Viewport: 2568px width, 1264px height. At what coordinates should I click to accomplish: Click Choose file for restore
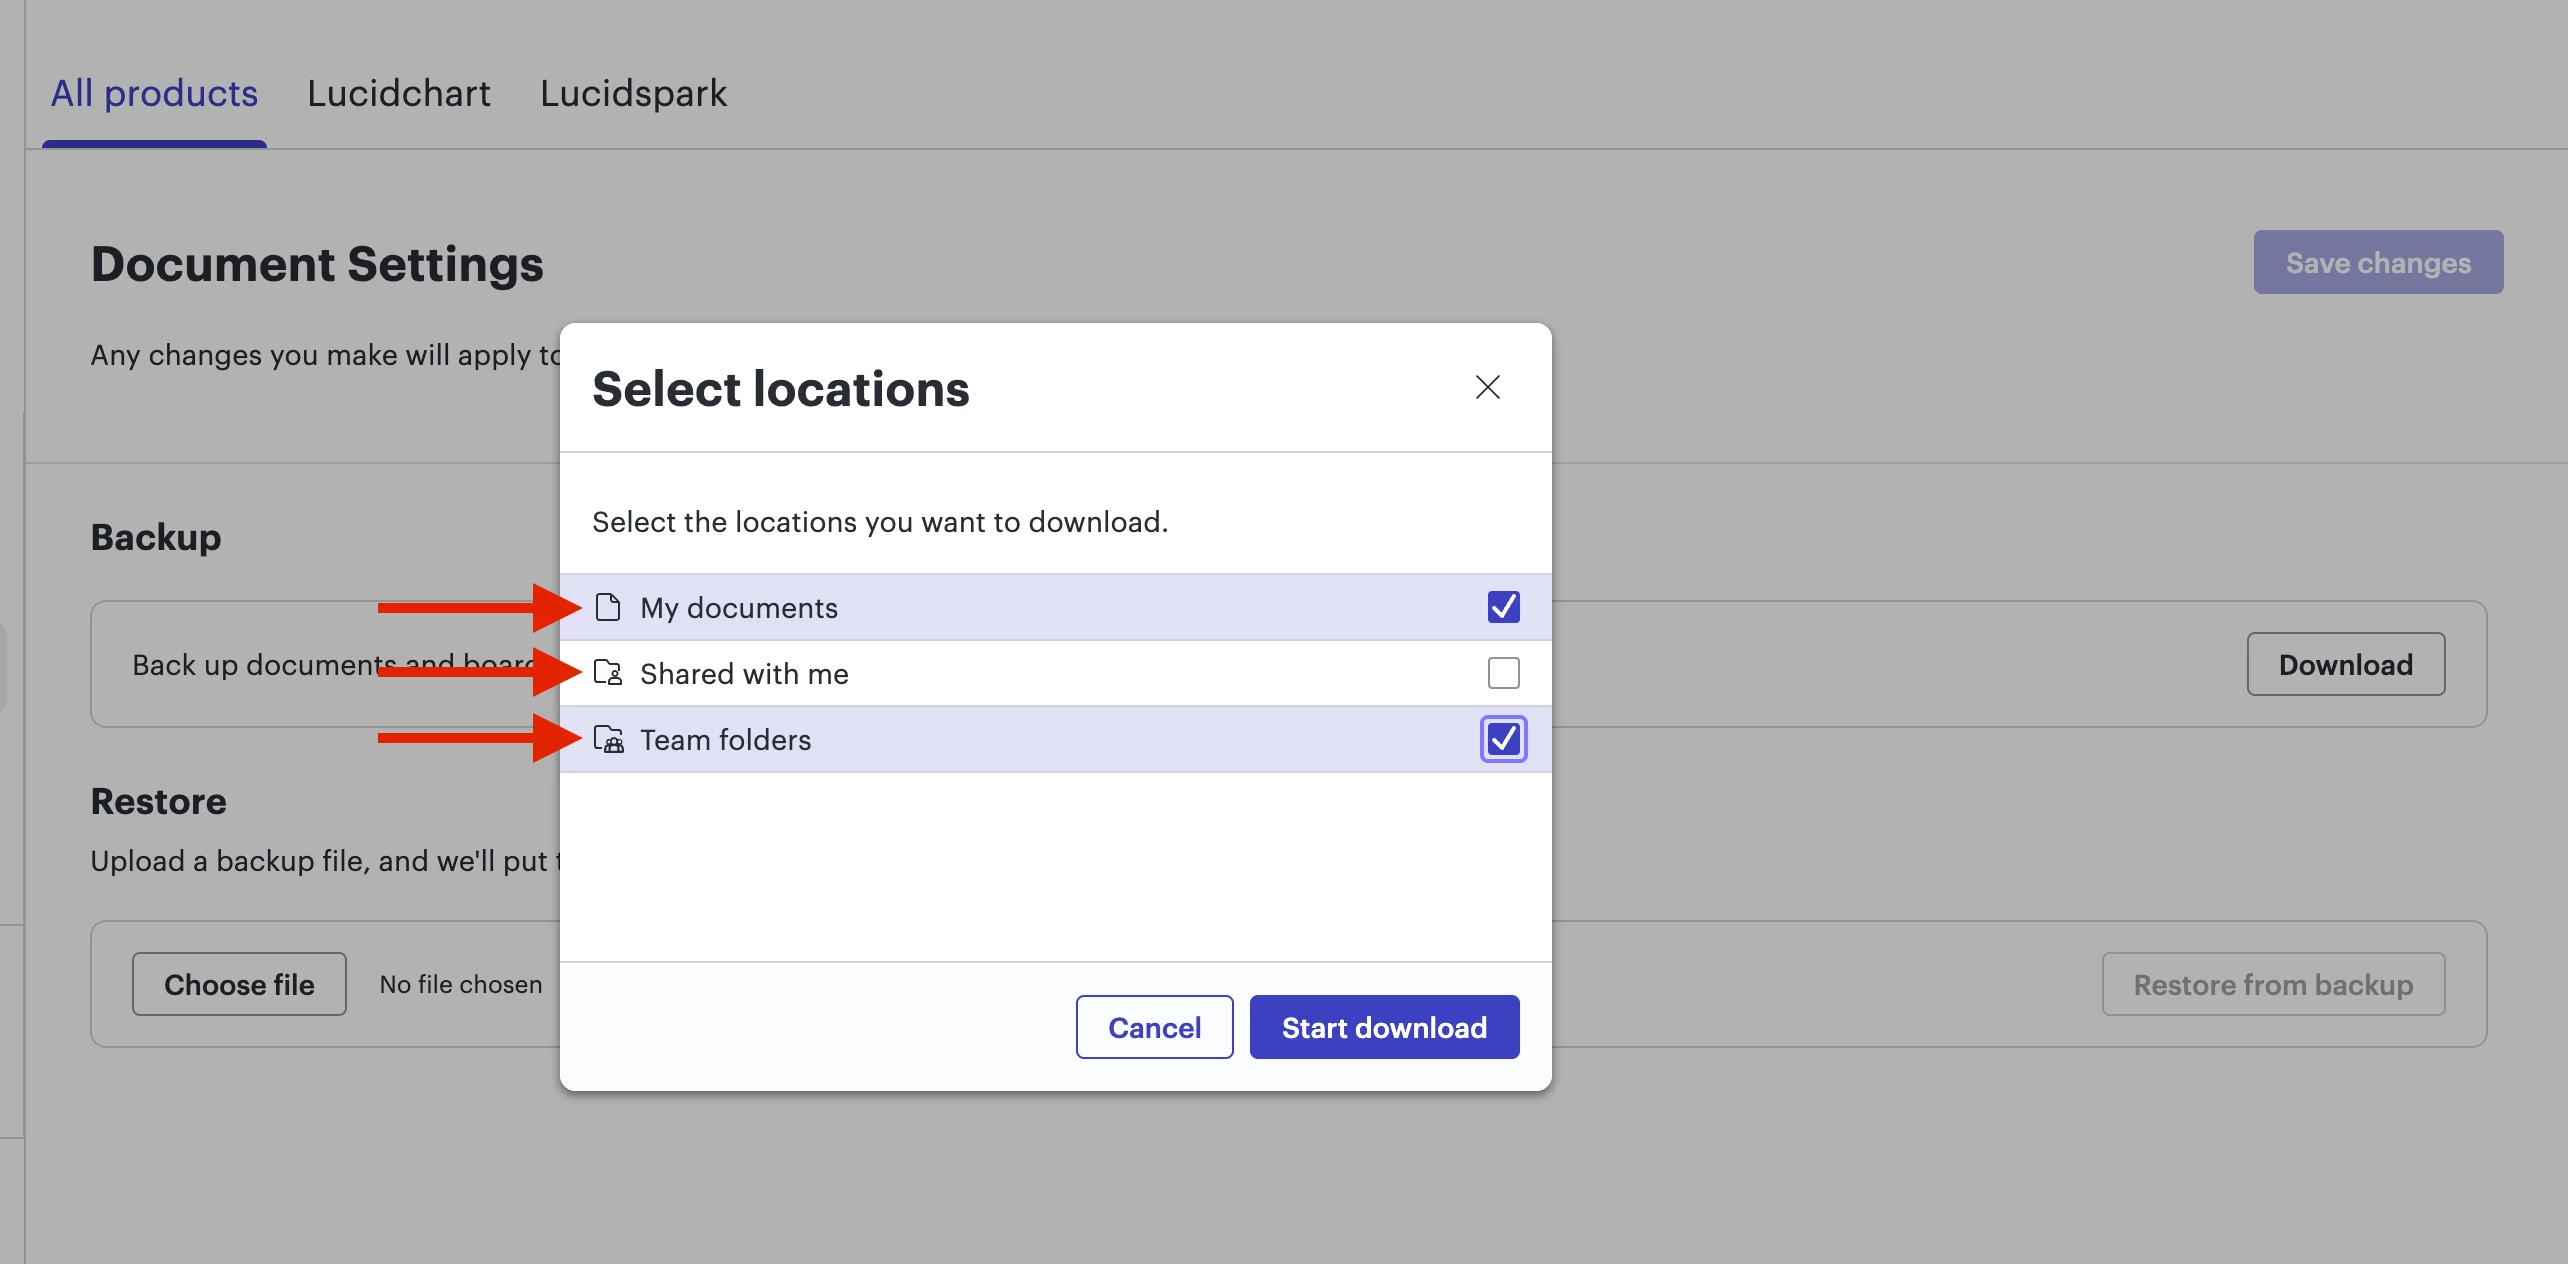click(239, 984)
